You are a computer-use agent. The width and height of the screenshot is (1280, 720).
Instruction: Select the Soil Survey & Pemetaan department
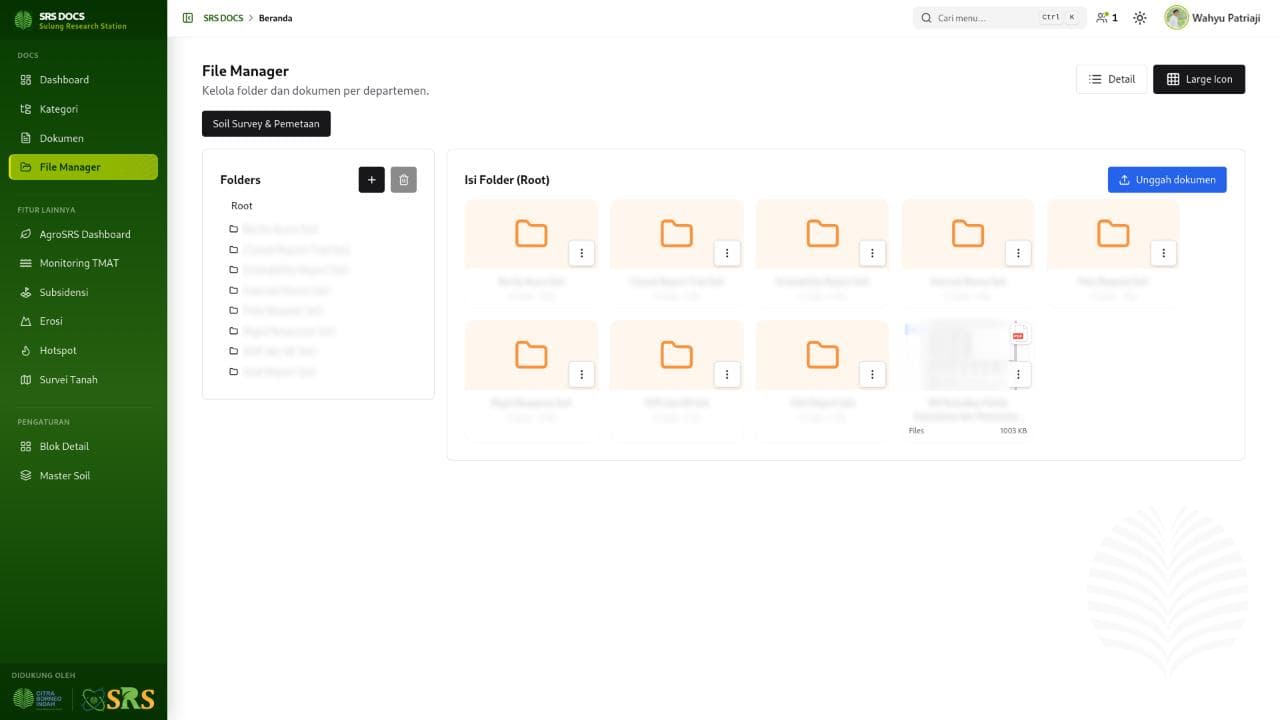click(266, 124)
